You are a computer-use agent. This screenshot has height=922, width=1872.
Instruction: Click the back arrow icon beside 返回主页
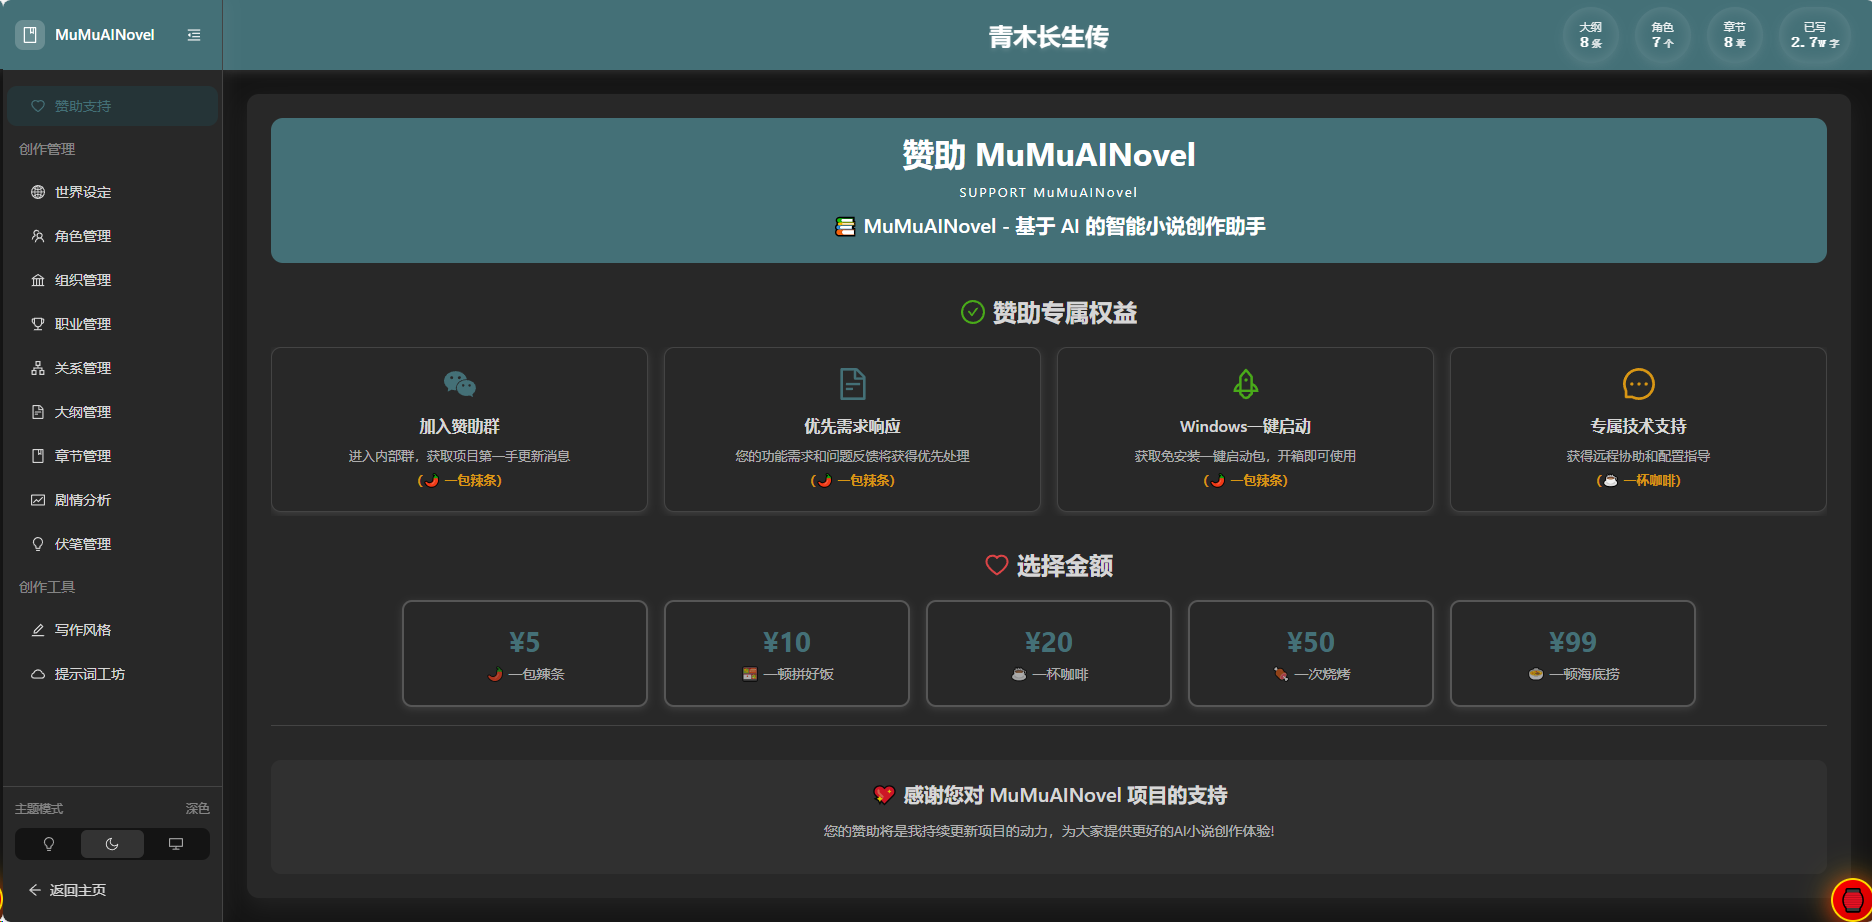pyautogui.click(x=35, y=890)
